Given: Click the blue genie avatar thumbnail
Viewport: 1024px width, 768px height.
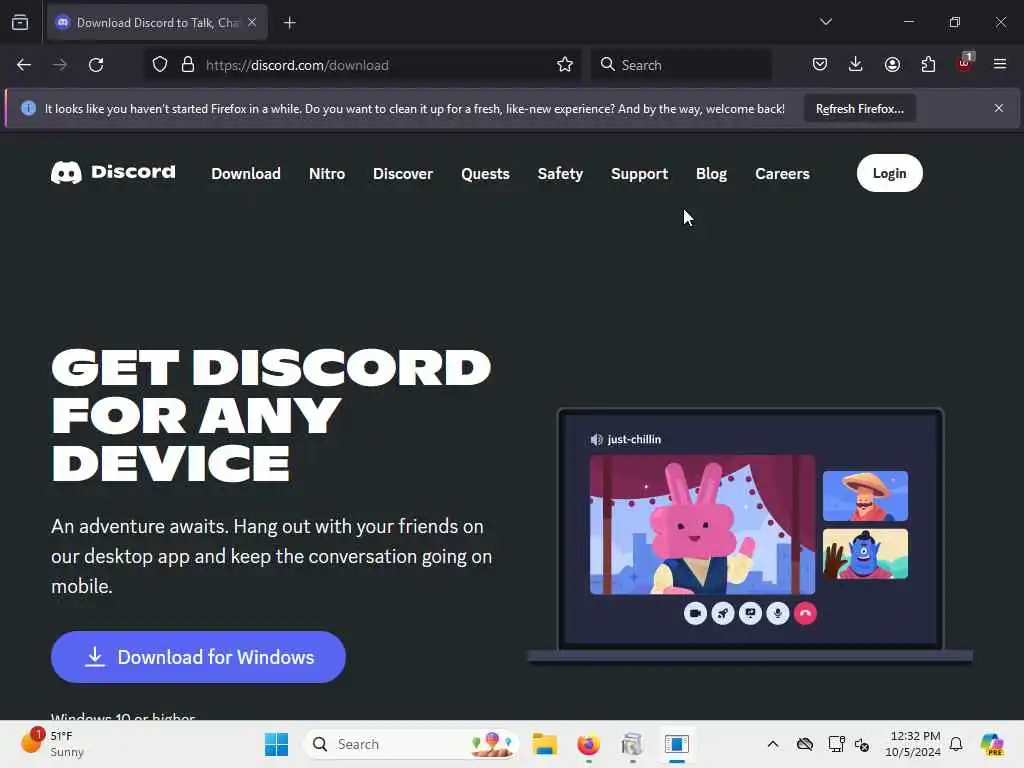Looking at the screenshot, I should tap(865, 554).
